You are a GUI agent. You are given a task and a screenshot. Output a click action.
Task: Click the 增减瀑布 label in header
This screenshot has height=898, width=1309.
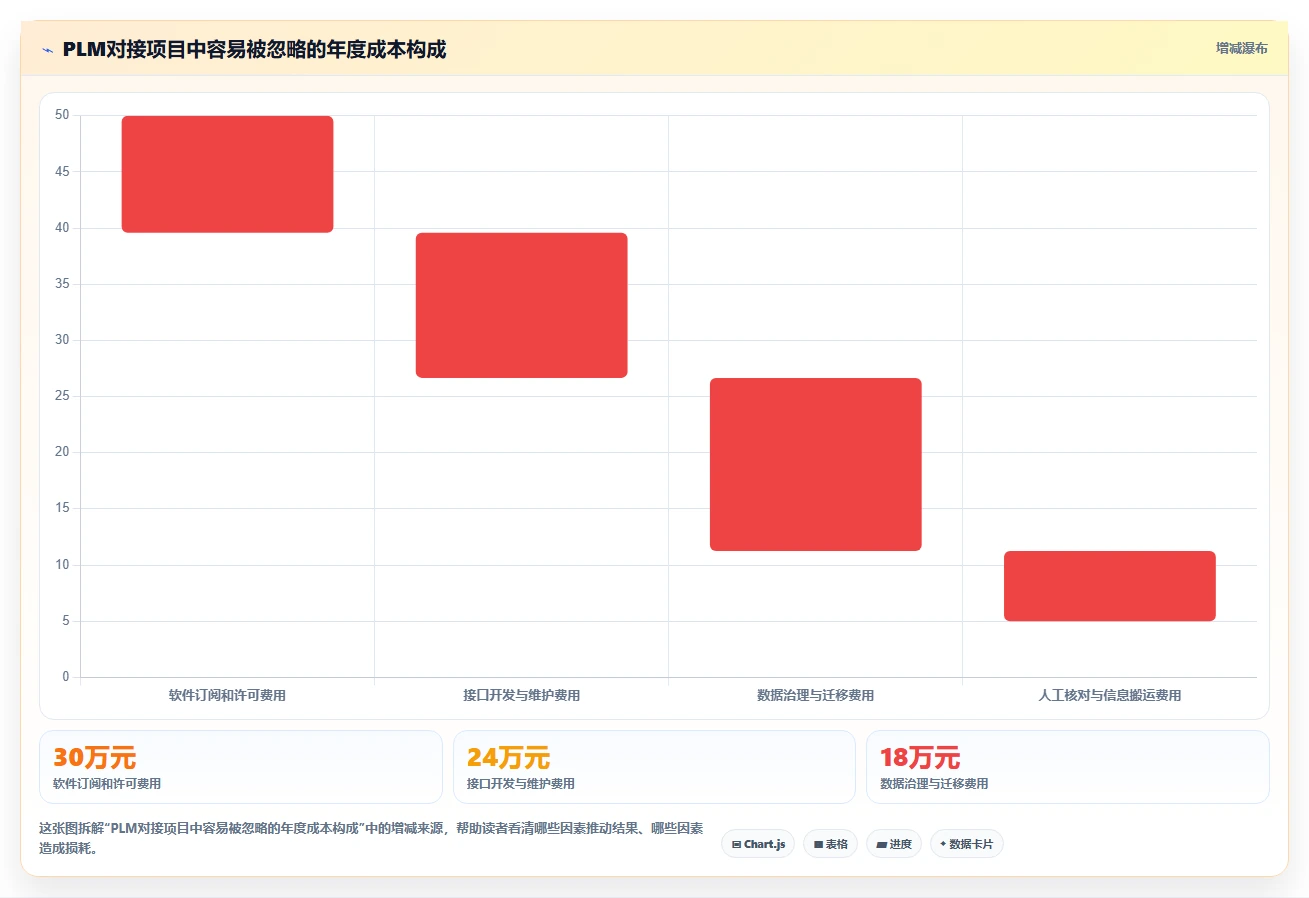(1241, 48)
